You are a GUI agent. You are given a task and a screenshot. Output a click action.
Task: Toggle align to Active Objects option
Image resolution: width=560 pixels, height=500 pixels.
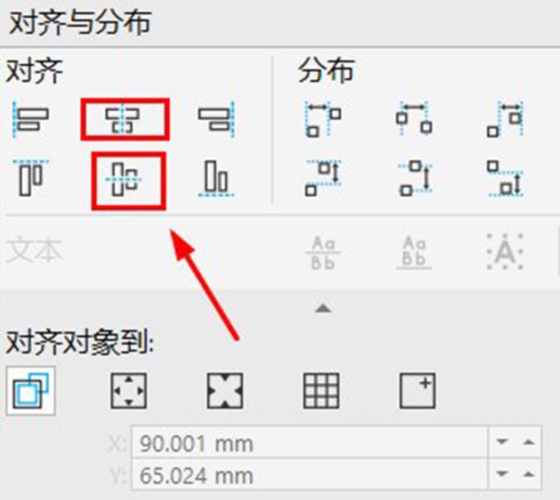(x=31, y=391)
